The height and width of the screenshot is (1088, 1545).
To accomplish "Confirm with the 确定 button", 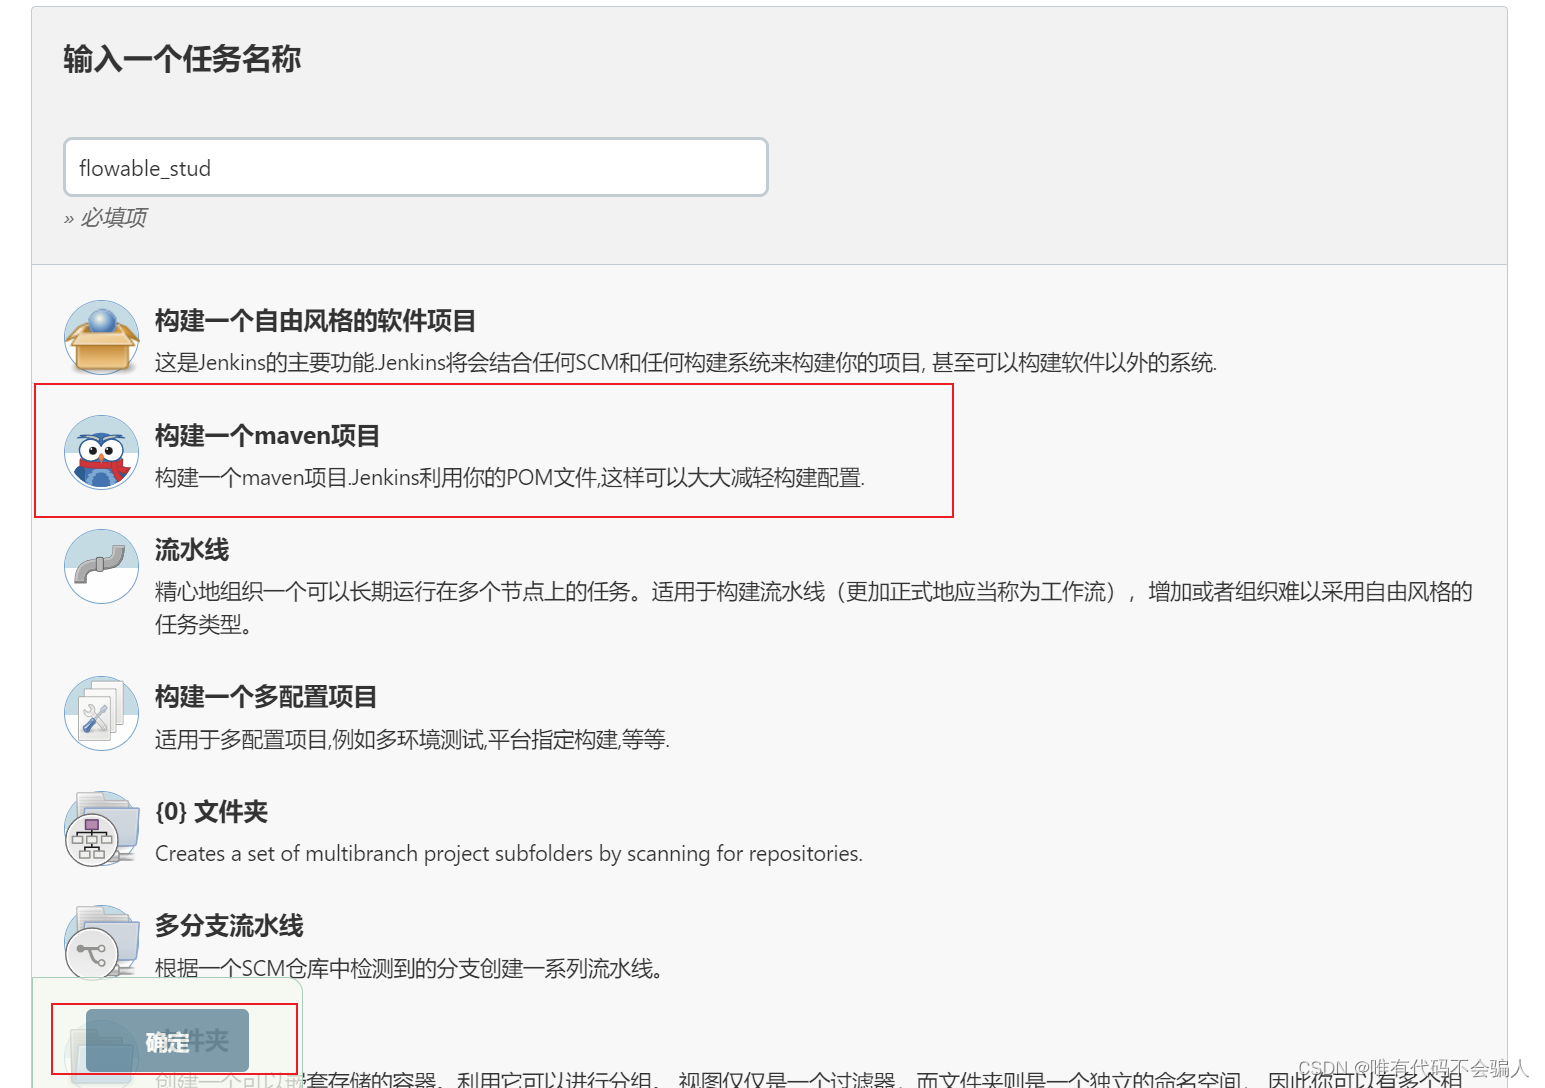I will pyautogui.click(x=167, y=1041).
